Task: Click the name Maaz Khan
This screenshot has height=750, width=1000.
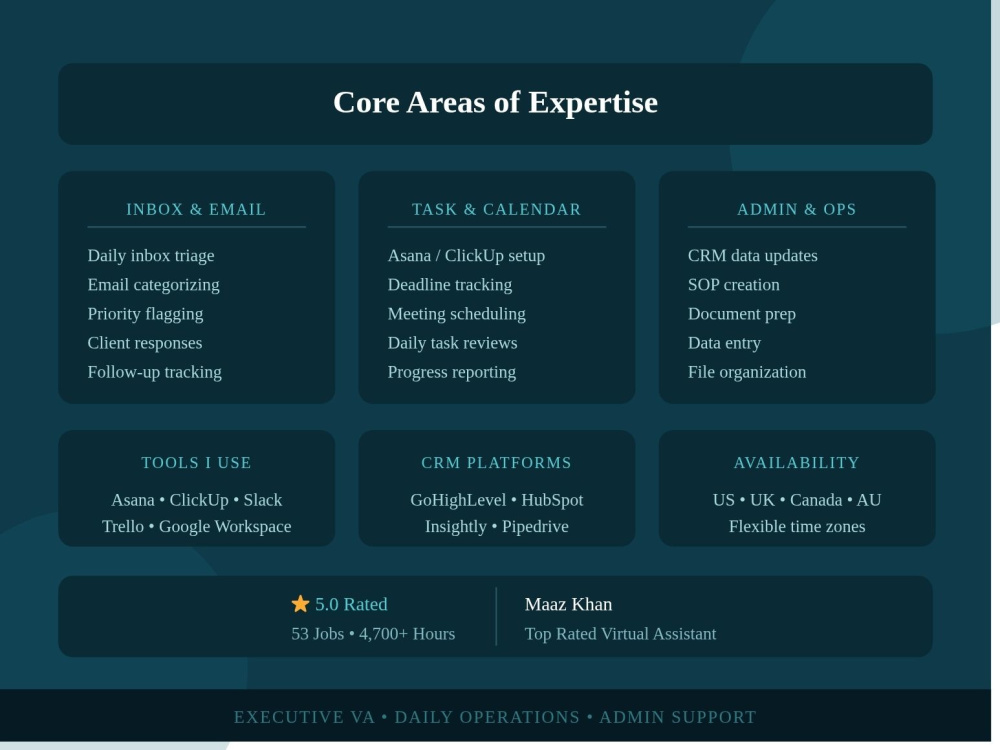Action: click(x=568, y=604)
